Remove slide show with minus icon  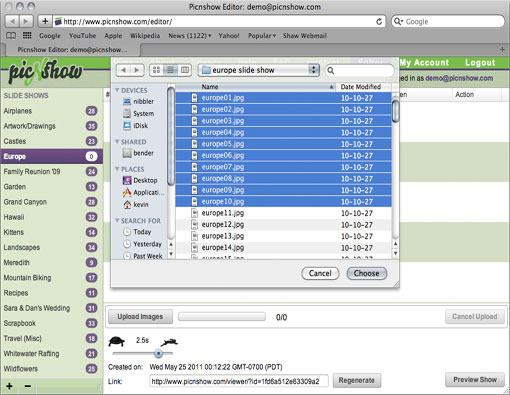coord(28,386)
